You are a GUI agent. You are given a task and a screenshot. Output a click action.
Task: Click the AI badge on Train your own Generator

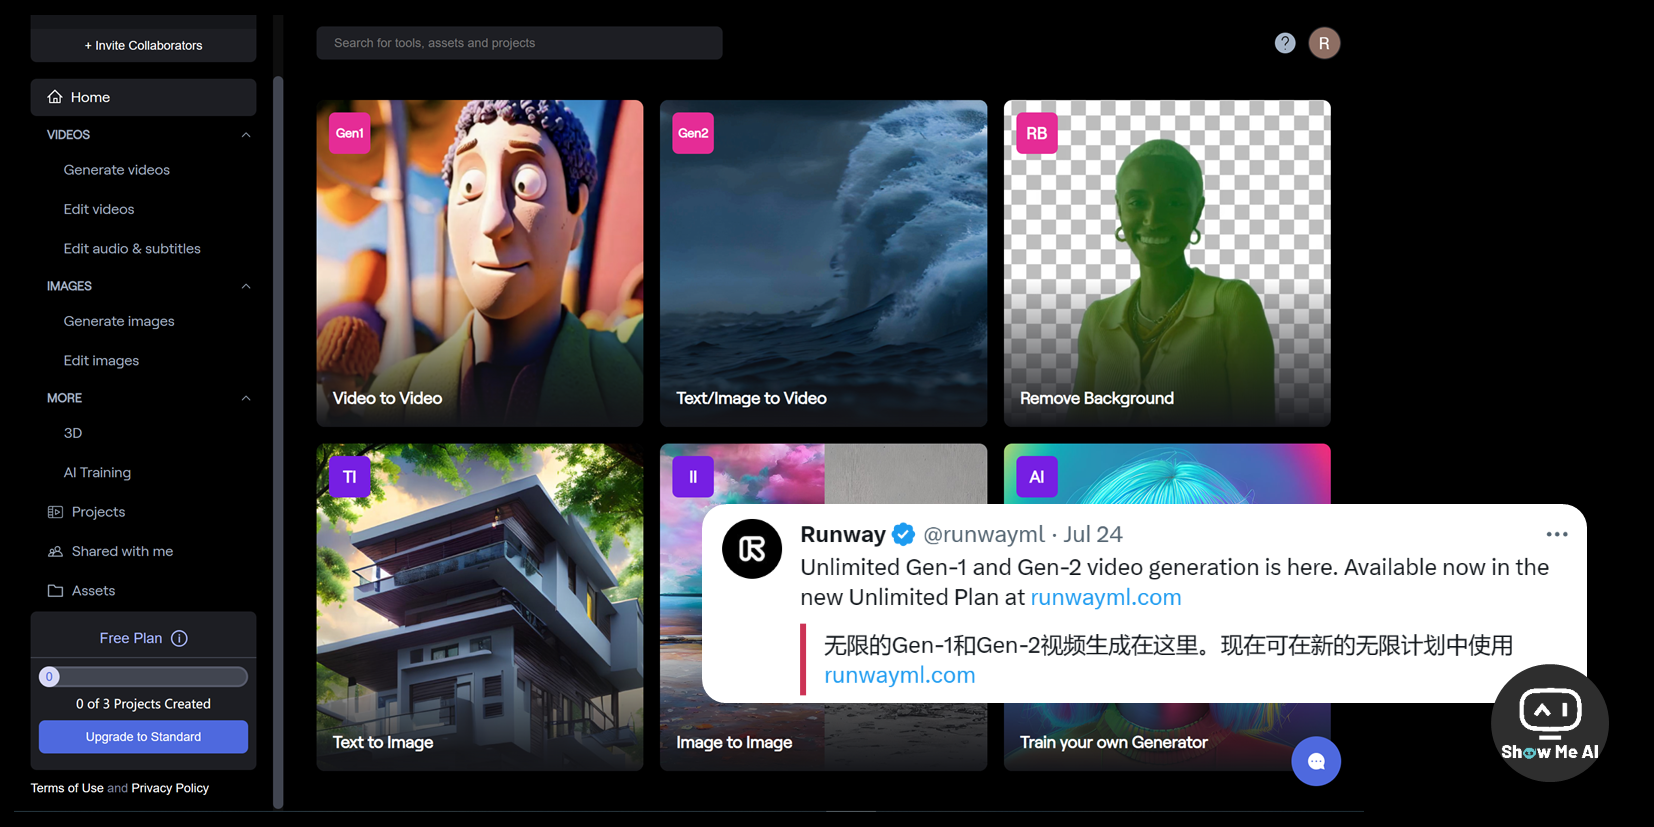(1037, 477)
